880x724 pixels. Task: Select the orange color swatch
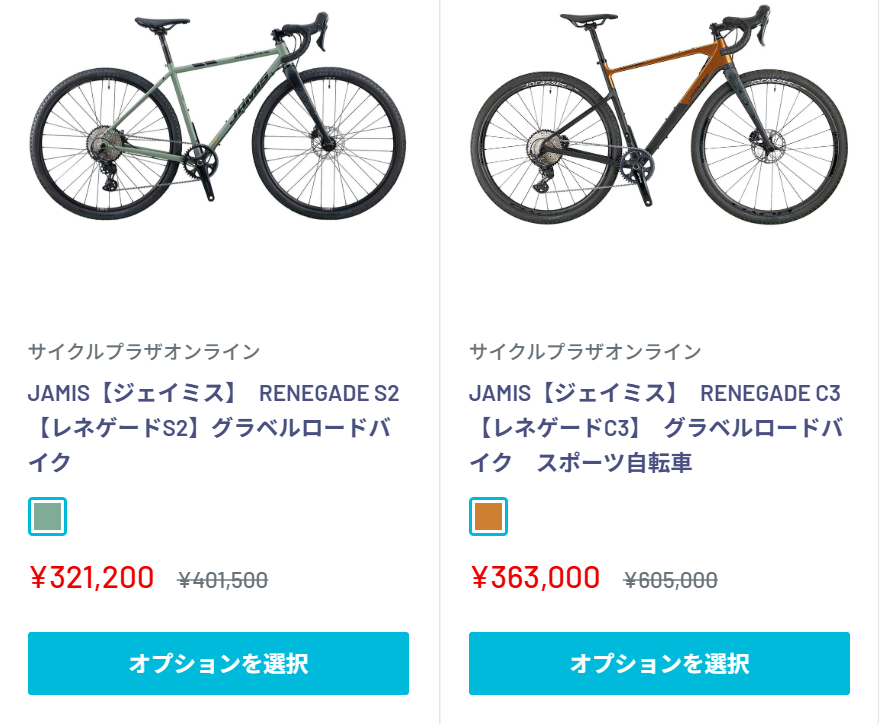point(488,516)
